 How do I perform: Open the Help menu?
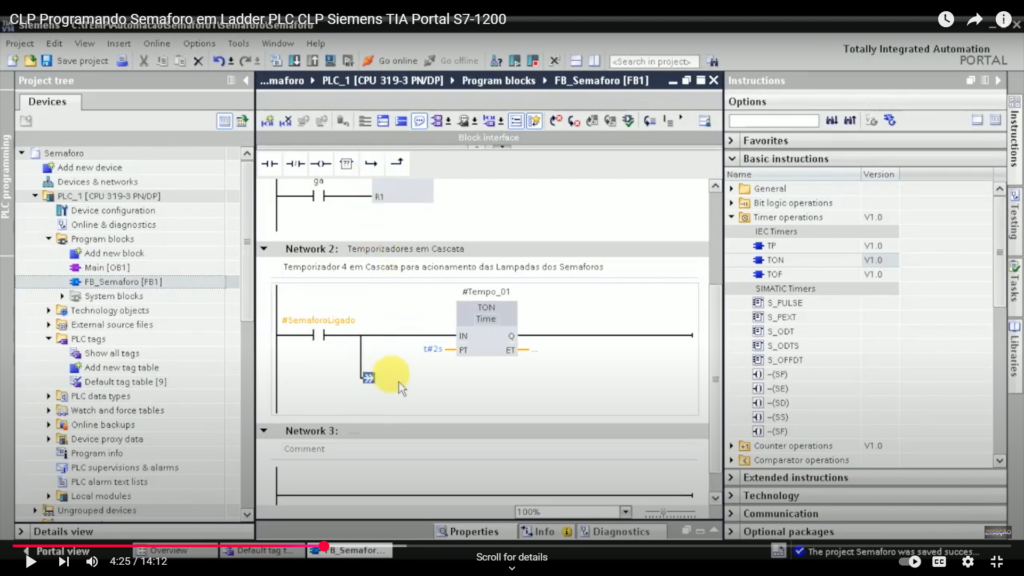coord(315,43)
